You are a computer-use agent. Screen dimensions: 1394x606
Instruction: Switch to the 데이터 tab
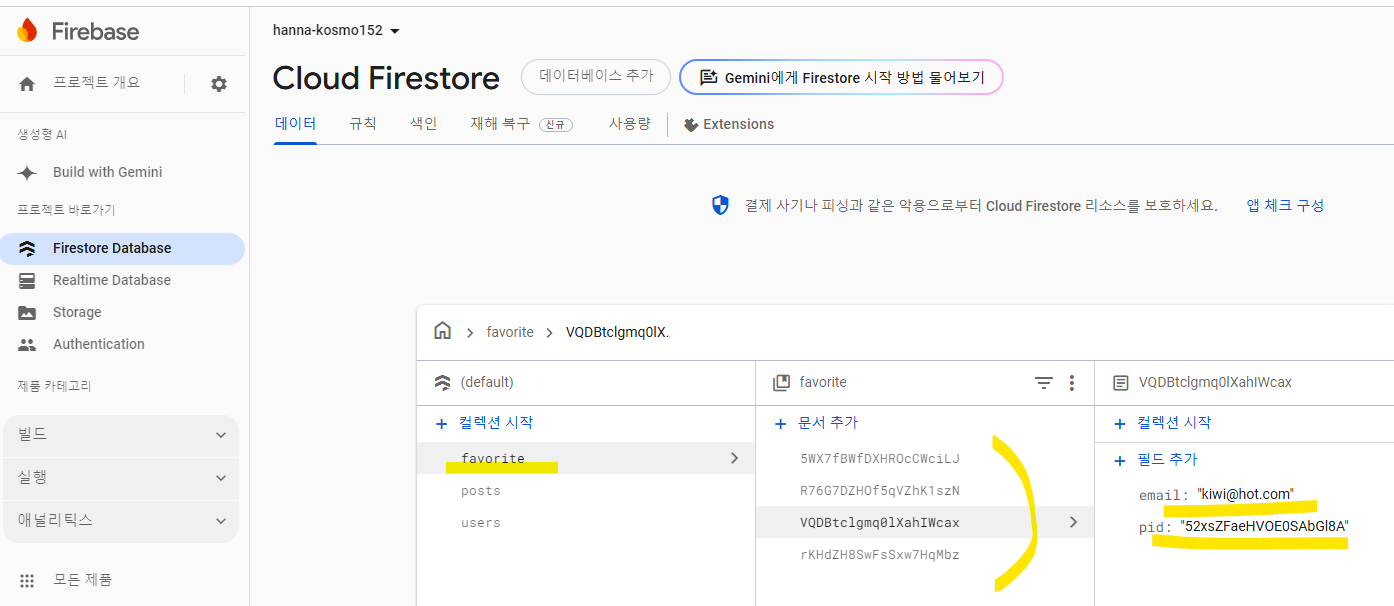pyautogui.click(x=295, y=124)
